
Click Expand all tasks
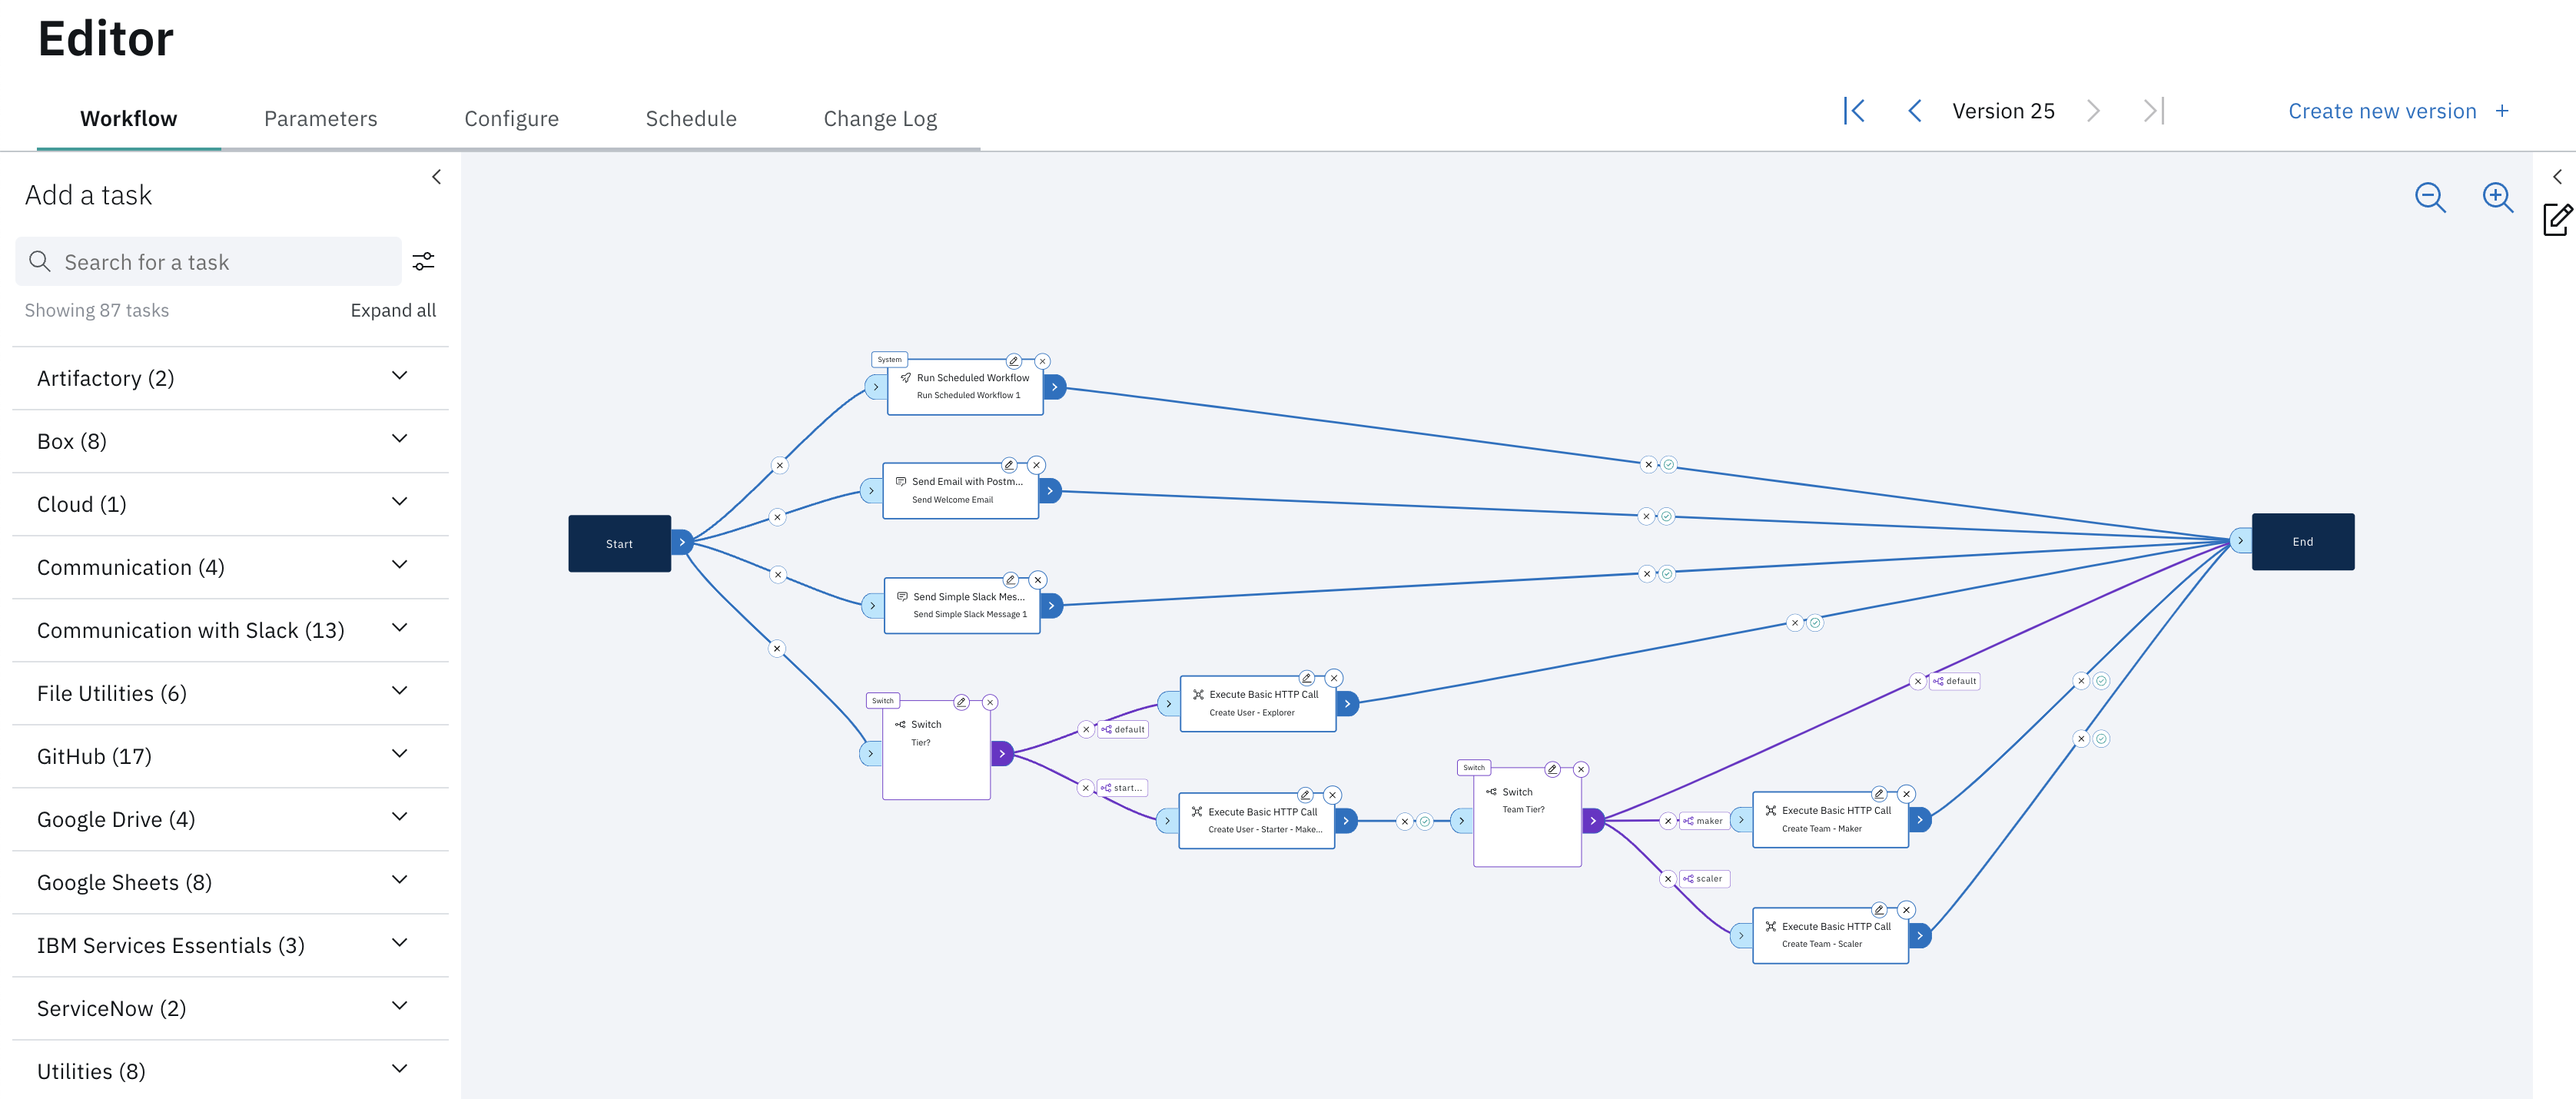click(x=393, y=310)
